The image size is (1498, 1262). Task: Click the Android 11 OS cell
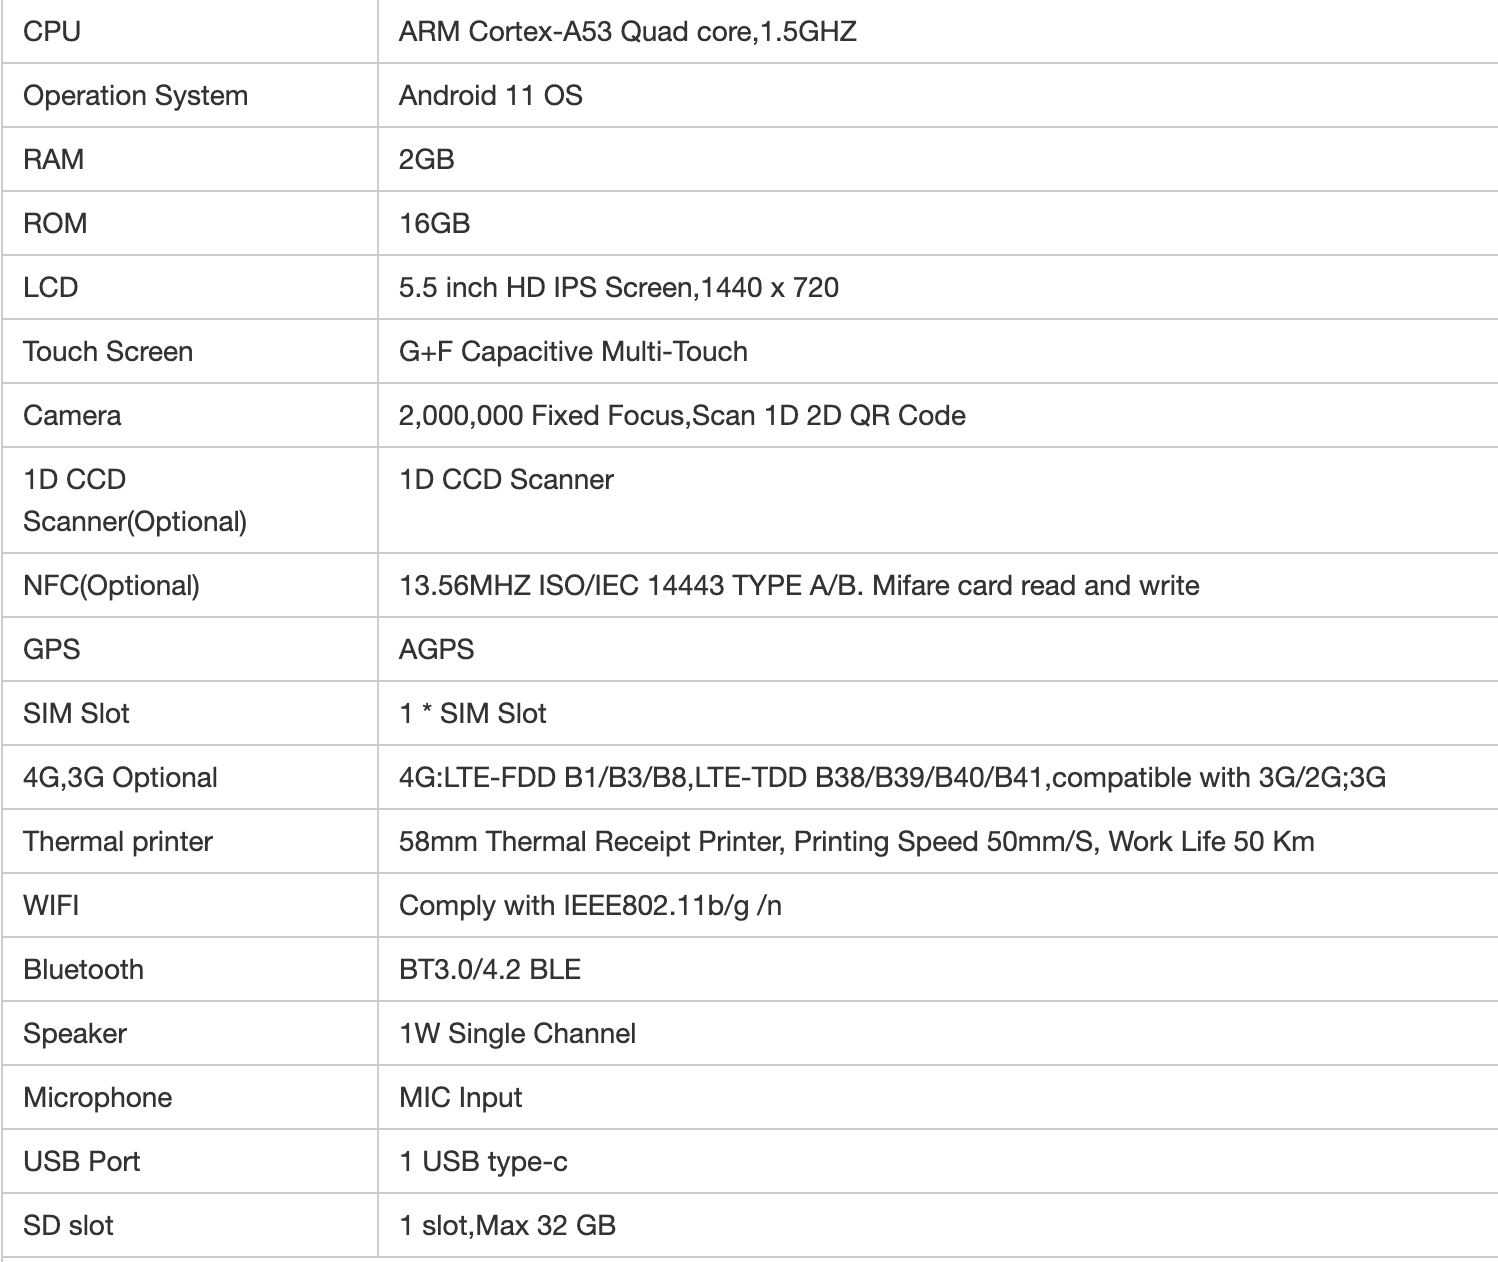click(938, 96)
